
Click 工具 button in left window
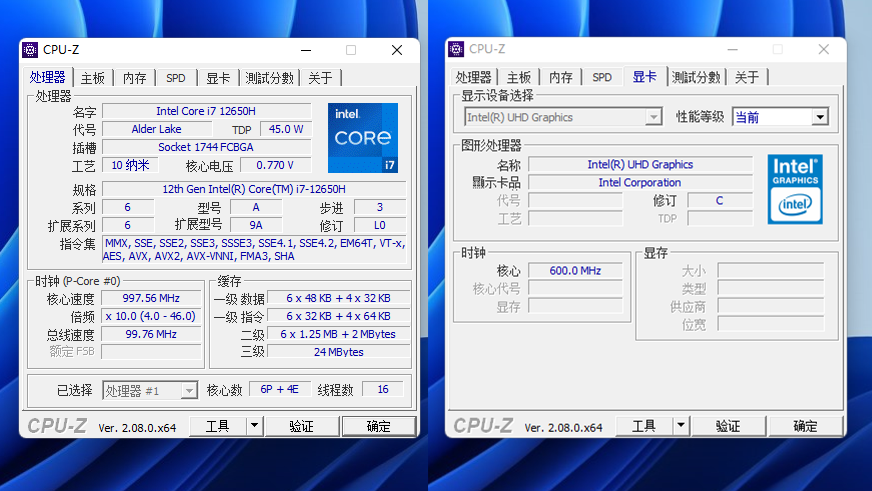(217, 426)
